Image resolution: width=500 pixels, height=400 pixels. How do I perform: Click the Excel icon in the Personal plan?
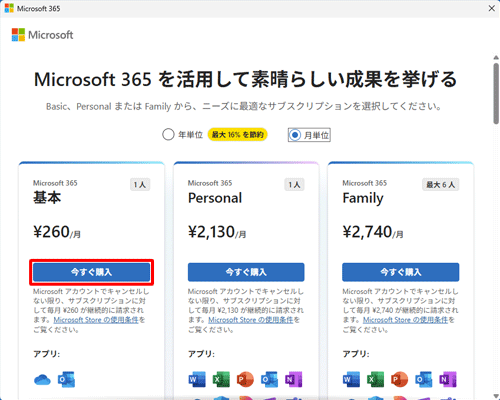pos(221,379)
